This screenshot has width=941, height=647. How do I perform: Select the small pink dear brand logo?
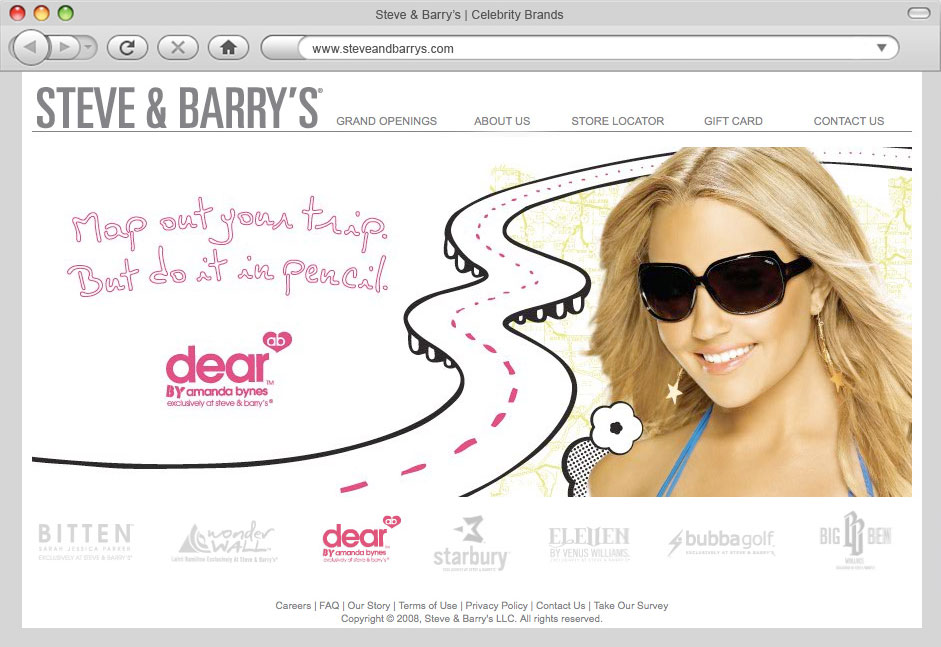(361, 539)
